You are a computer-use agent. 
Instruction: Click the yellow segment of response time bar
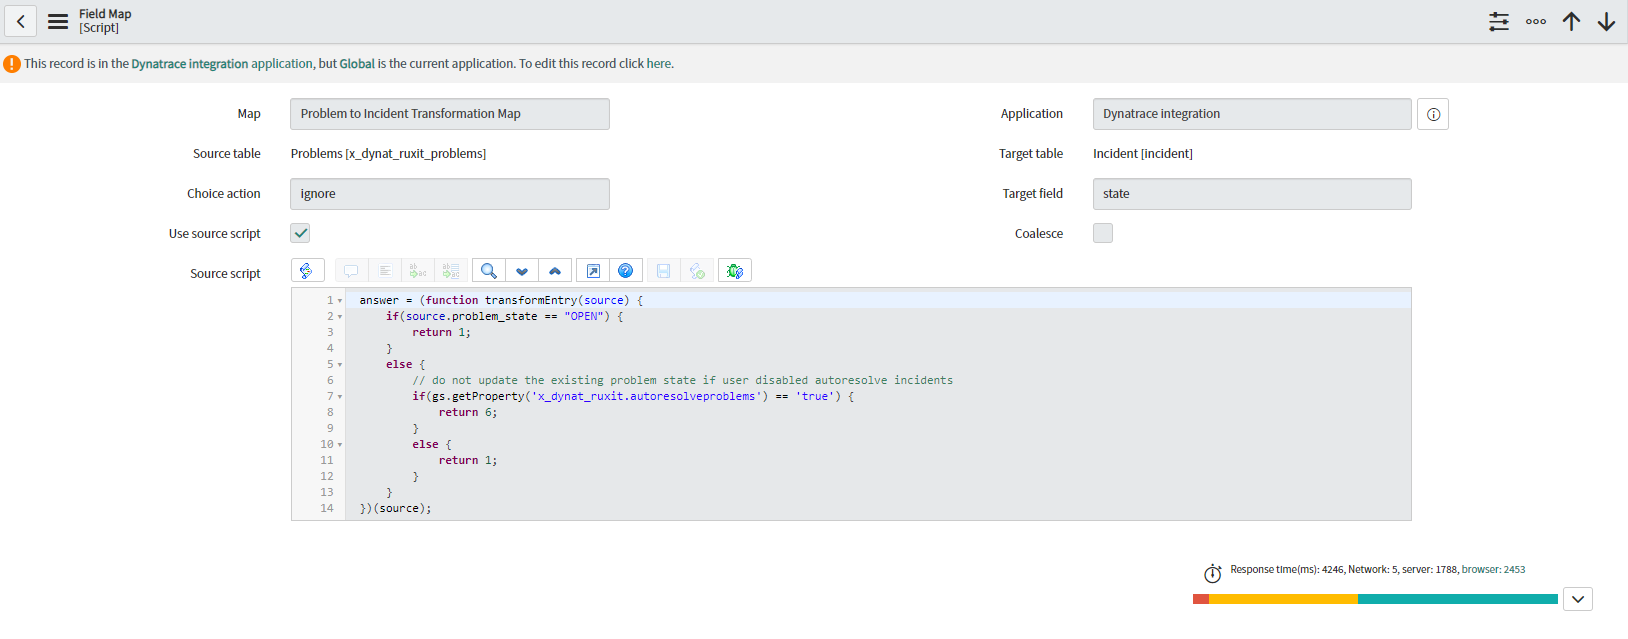[1282, 599]
